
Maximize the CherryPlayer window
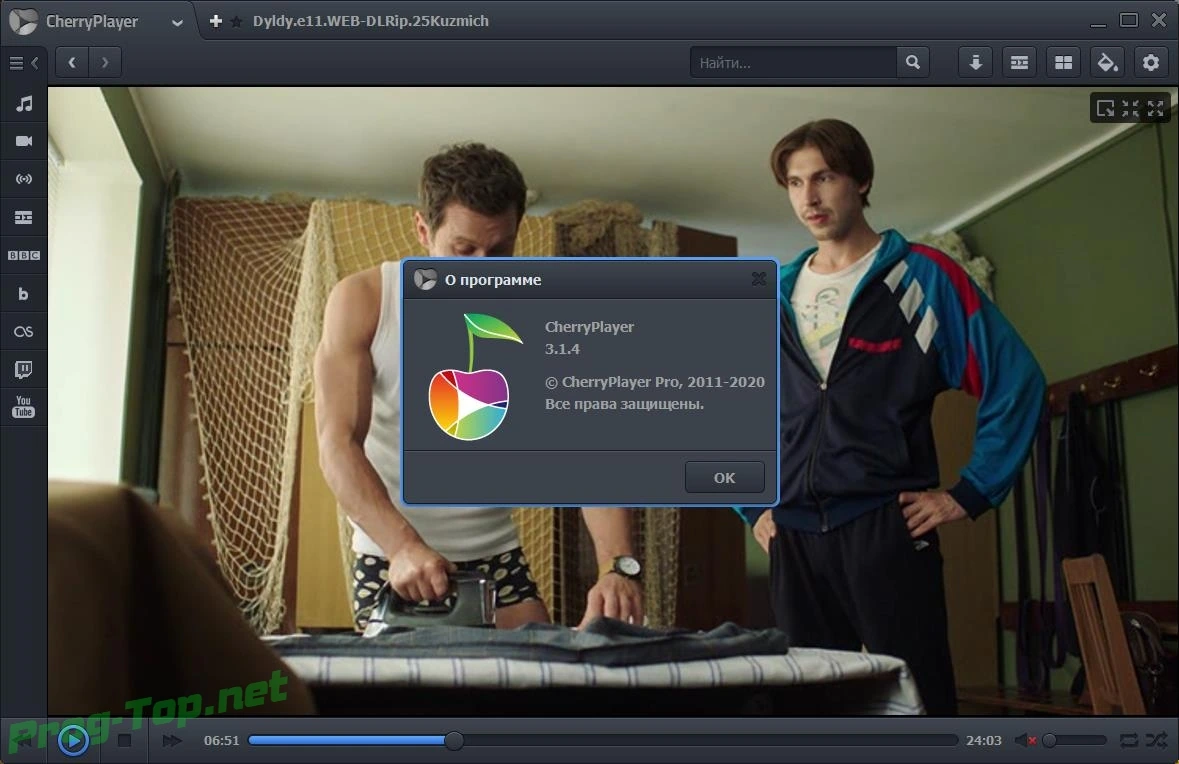[1129, 20]
